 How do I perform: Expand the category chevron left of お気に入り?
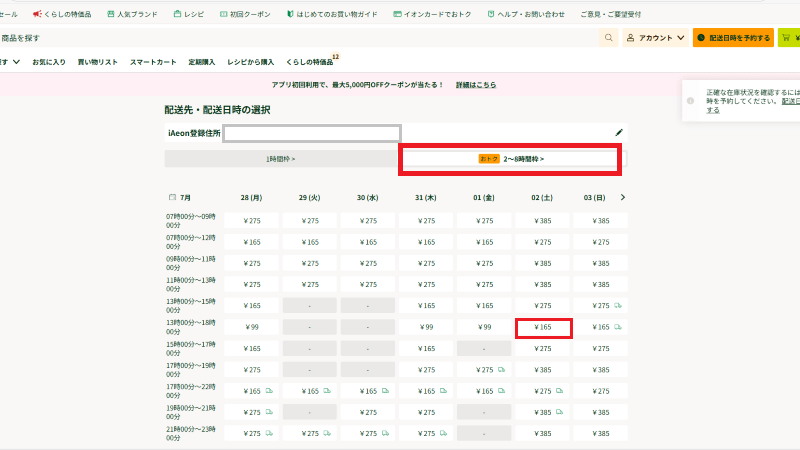click(x=16, y=62)
